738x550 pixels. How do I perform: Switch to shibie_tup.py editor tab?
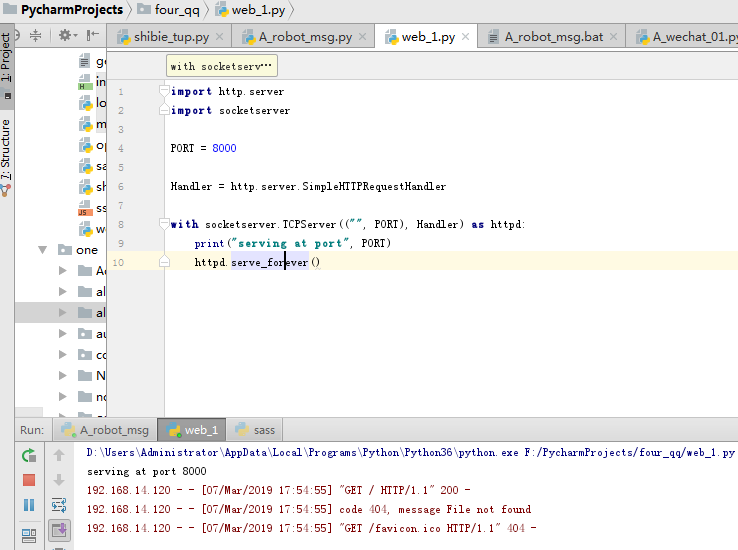pos(171,37)
